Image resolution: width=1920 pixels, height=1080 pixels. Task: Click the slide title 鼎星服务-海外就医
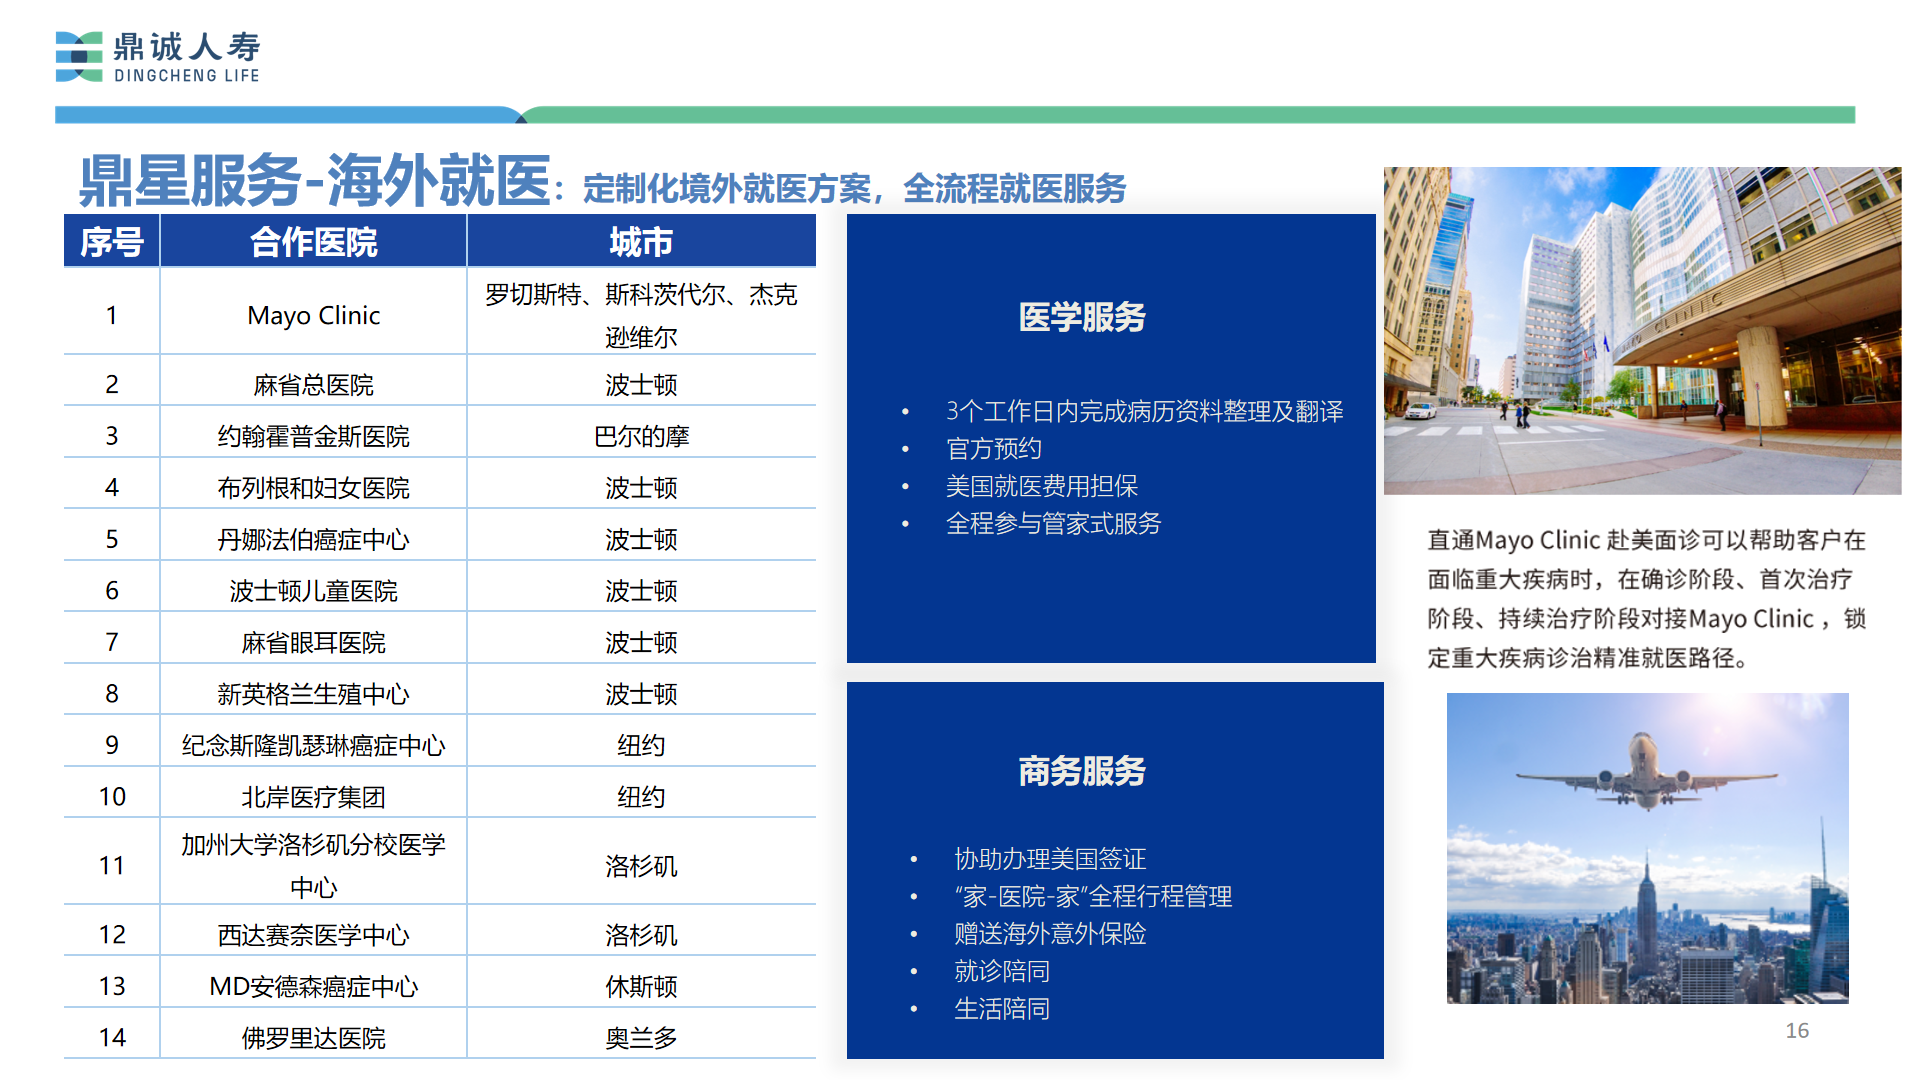click(315, 181)
